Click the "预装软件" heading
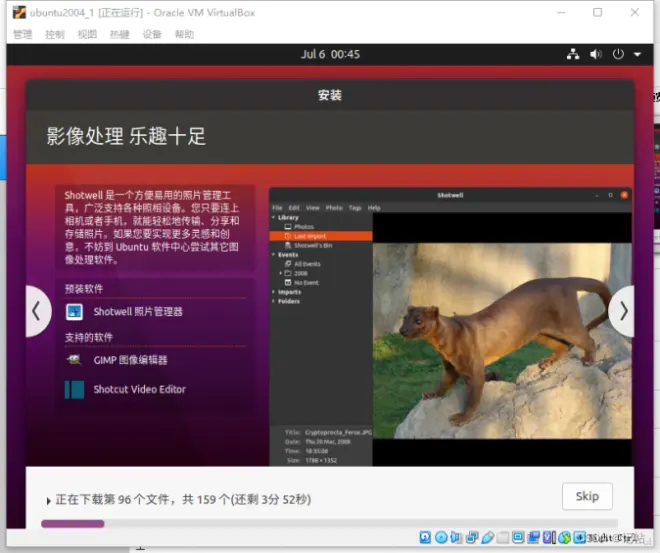This screenshot has height=553, width=660. (x=84, y=289)
